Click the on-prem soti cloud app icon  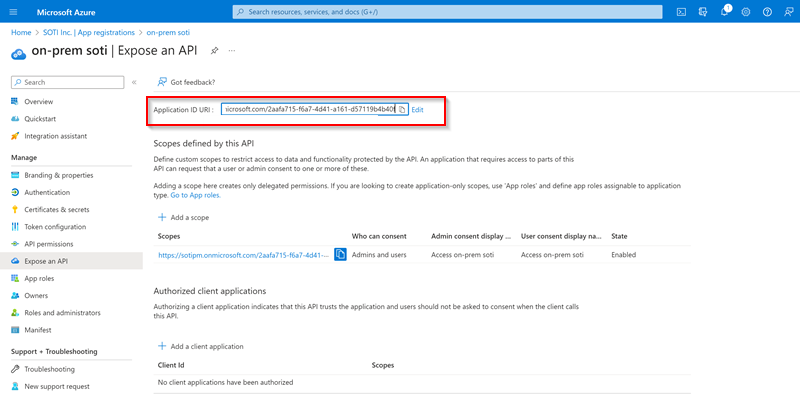[x=18, y=54]
